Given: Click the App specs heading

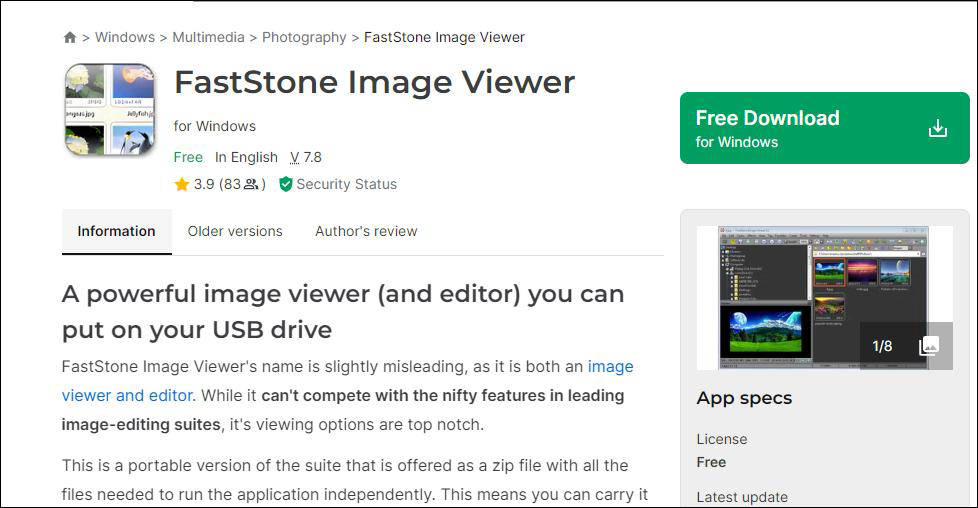Looking at the screenshot, I should tap(744, 398).
